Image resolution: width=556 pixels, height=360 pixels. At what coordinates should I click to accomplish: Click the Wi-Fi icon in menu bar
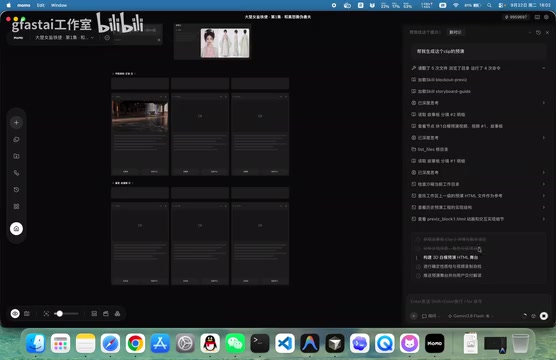click(x=456, y=5)
